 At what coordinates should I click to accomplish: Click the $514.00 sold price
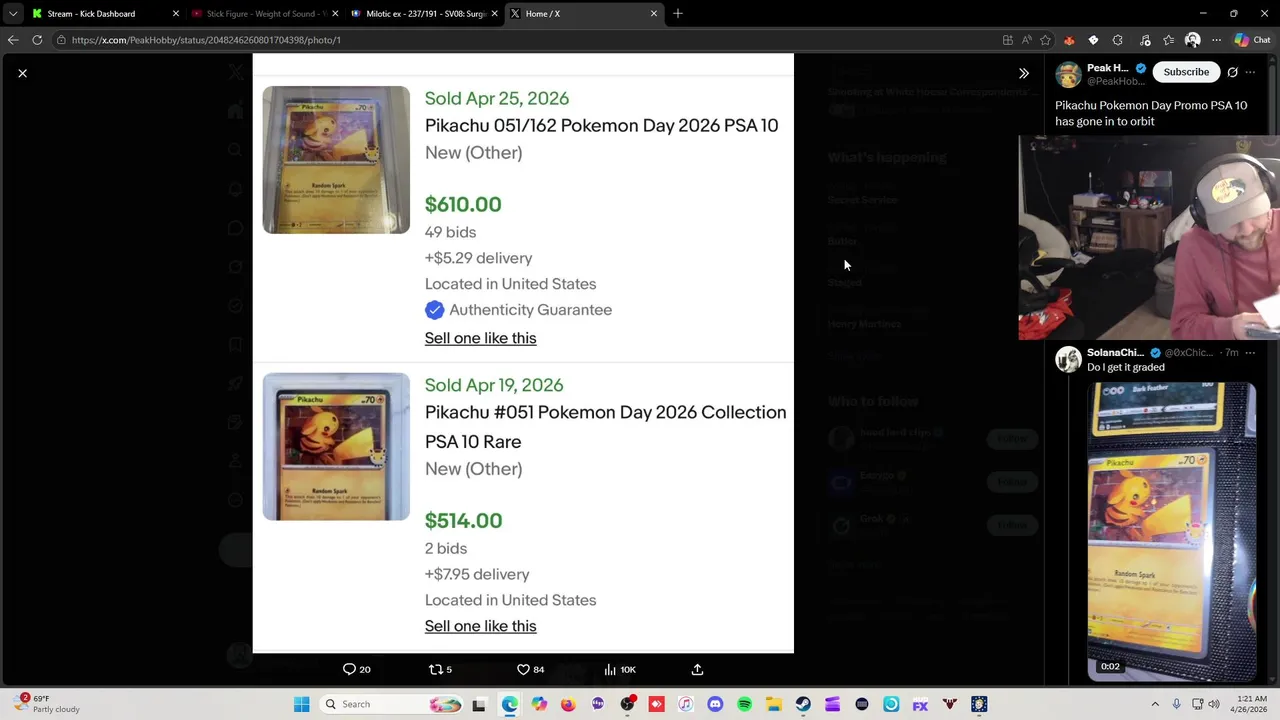[463, 520]
